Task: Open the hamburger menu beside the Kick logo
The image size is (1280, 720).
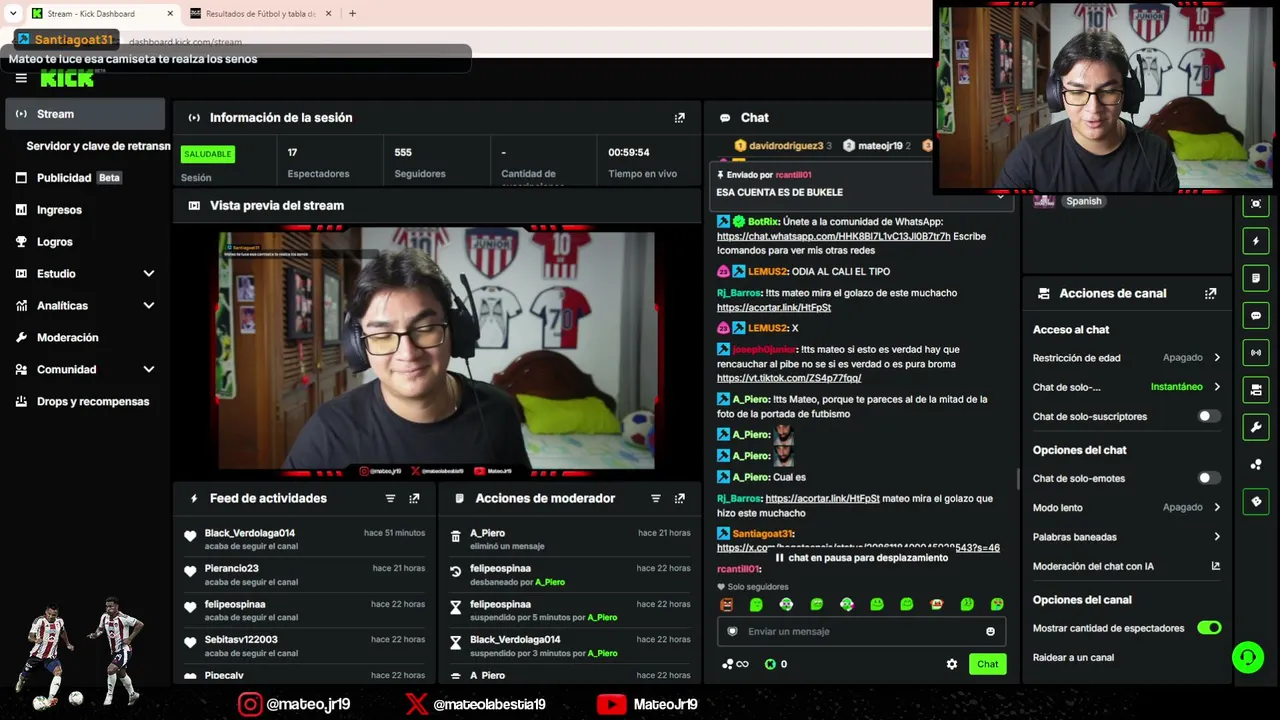Action: pos(21,78)
